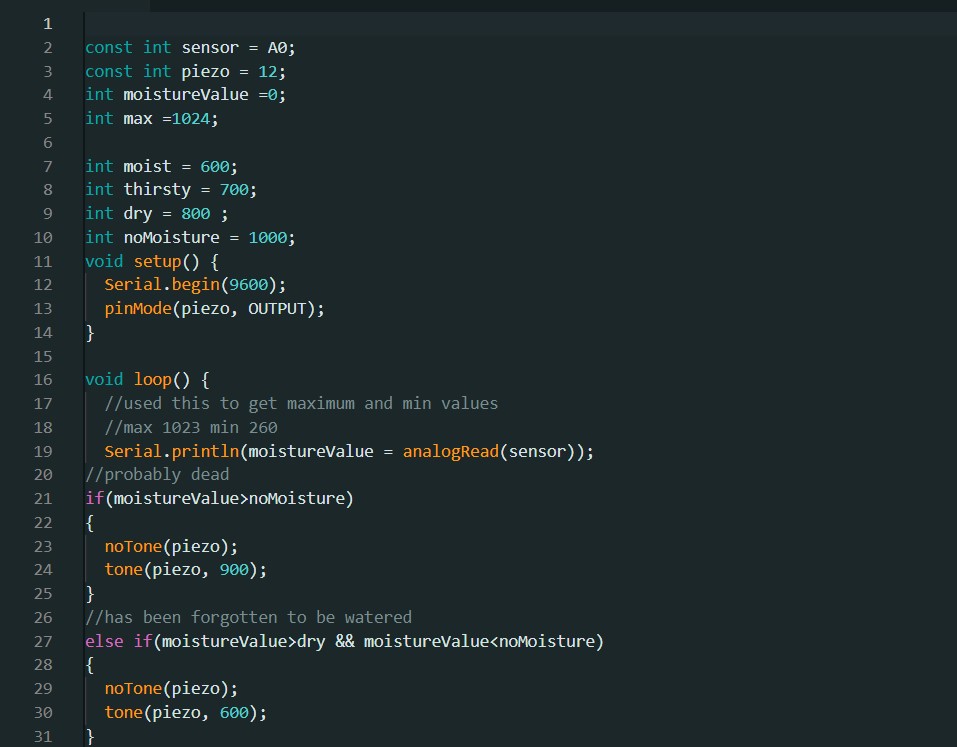Image resolution: width=957 pixels, height=747 pixels.
Task: Click 'setup' in 'void setup() {'
Action: [157, 261]
